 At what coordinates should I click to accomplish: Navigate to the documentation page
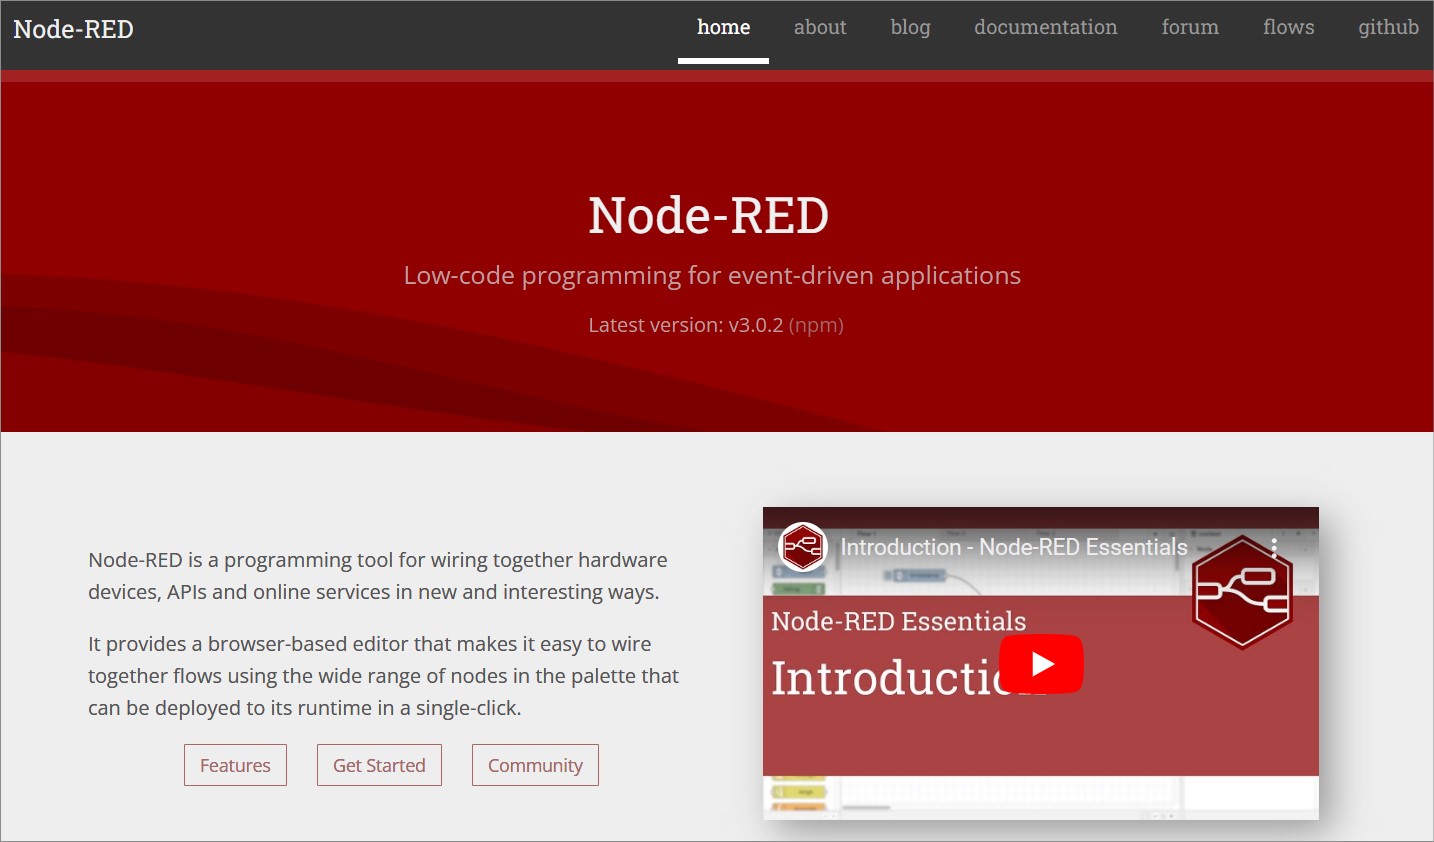coord(1045,27)
